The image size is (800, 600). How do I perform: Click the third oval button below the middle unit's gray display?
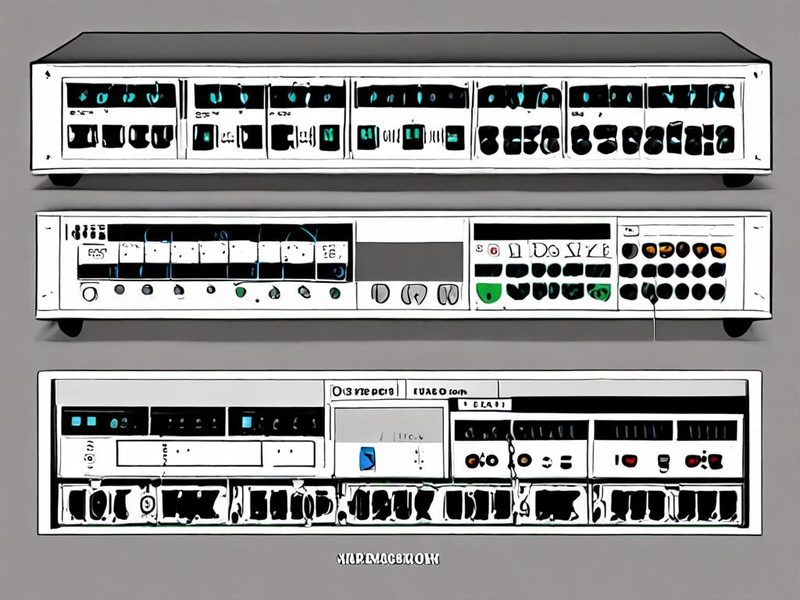click(448, 294)
